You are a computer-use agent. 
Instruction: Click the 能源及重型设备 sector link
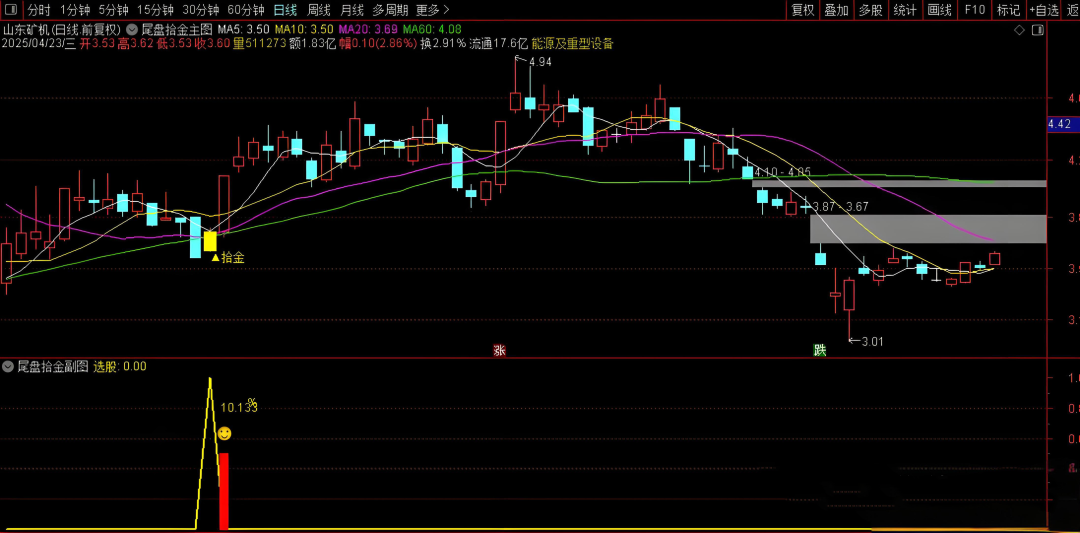point(572,44)
